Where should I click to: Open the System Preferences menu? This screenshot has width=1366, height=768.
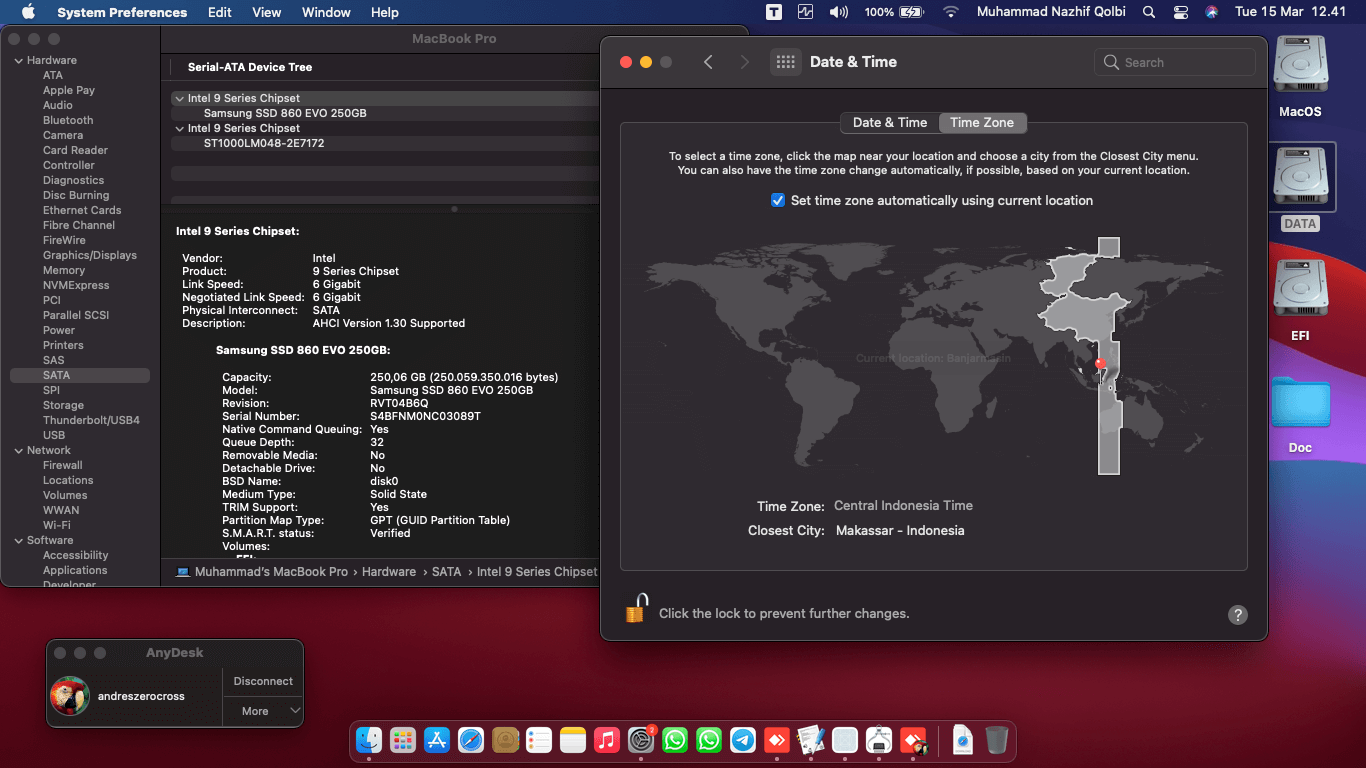tap(122, 12)
